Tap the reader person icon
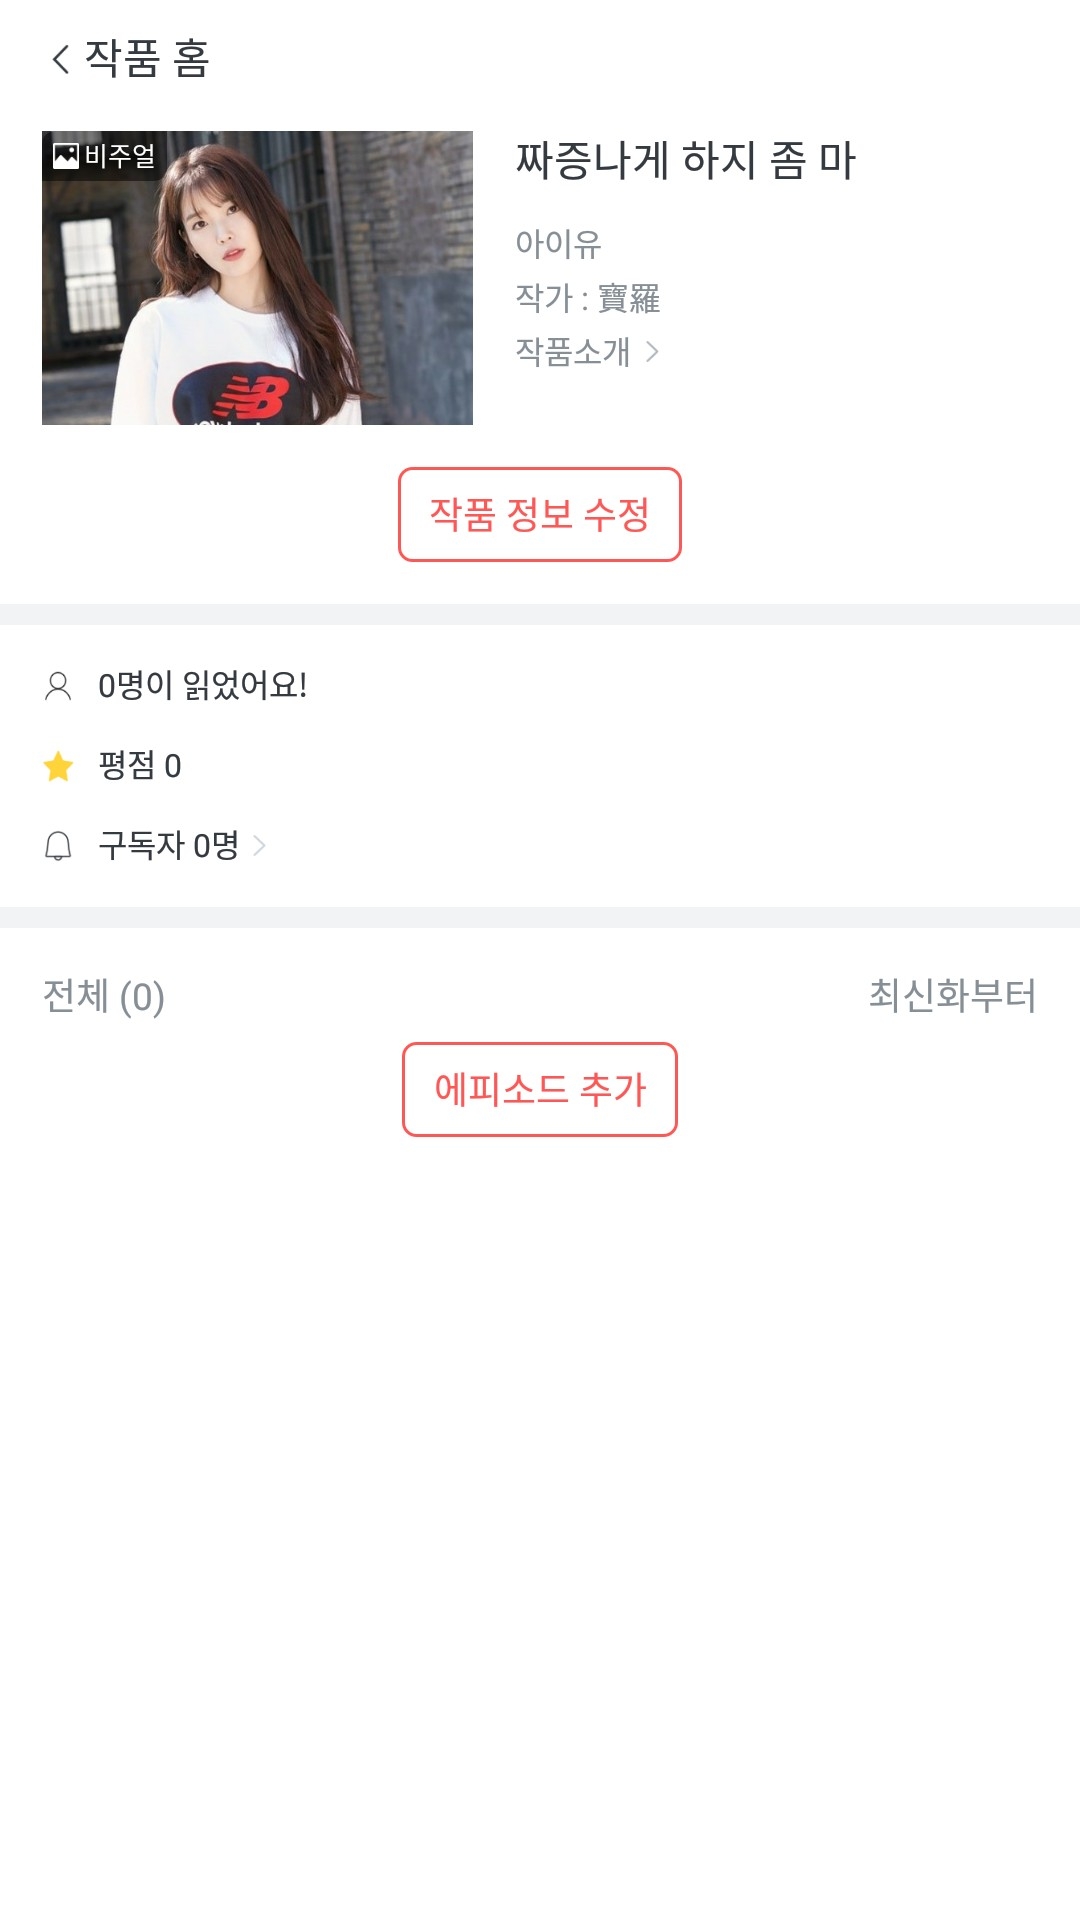Image resolution: width=1080 pixels, height=1920 pixels. coord(58,686)
